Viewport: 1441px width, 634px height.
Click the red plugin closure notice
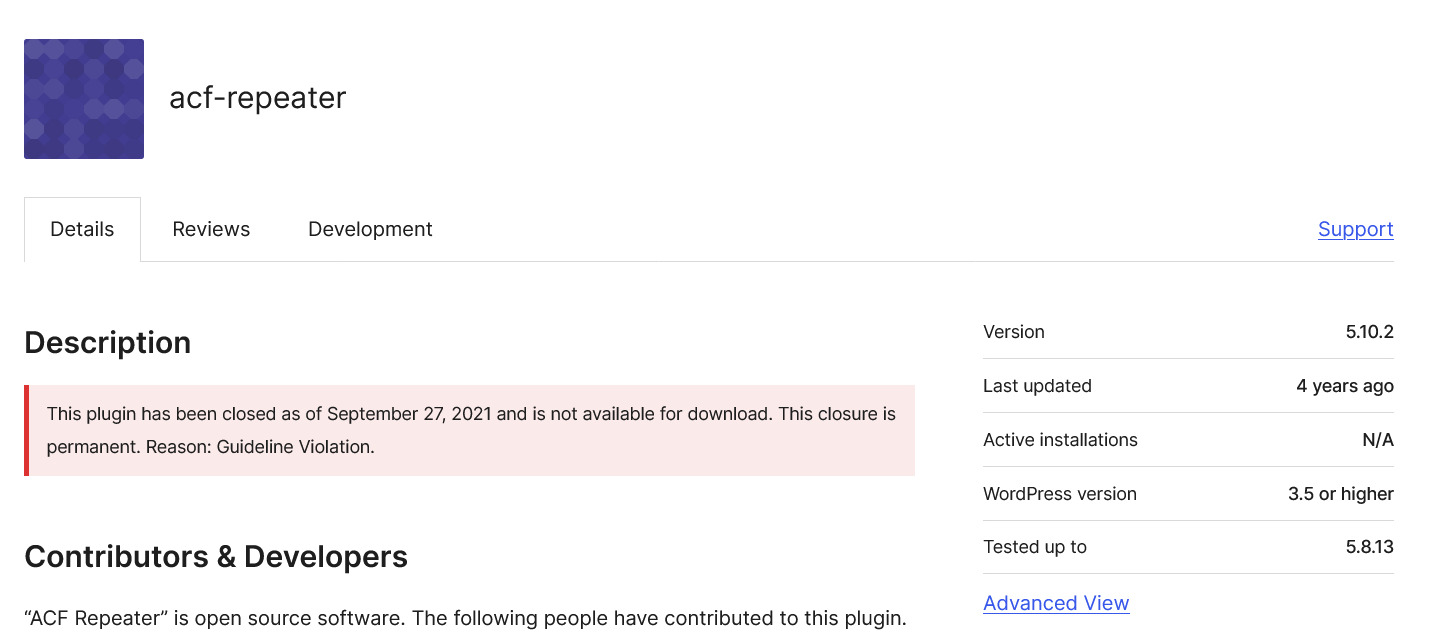pyautogui.click(x=471, y=430)
